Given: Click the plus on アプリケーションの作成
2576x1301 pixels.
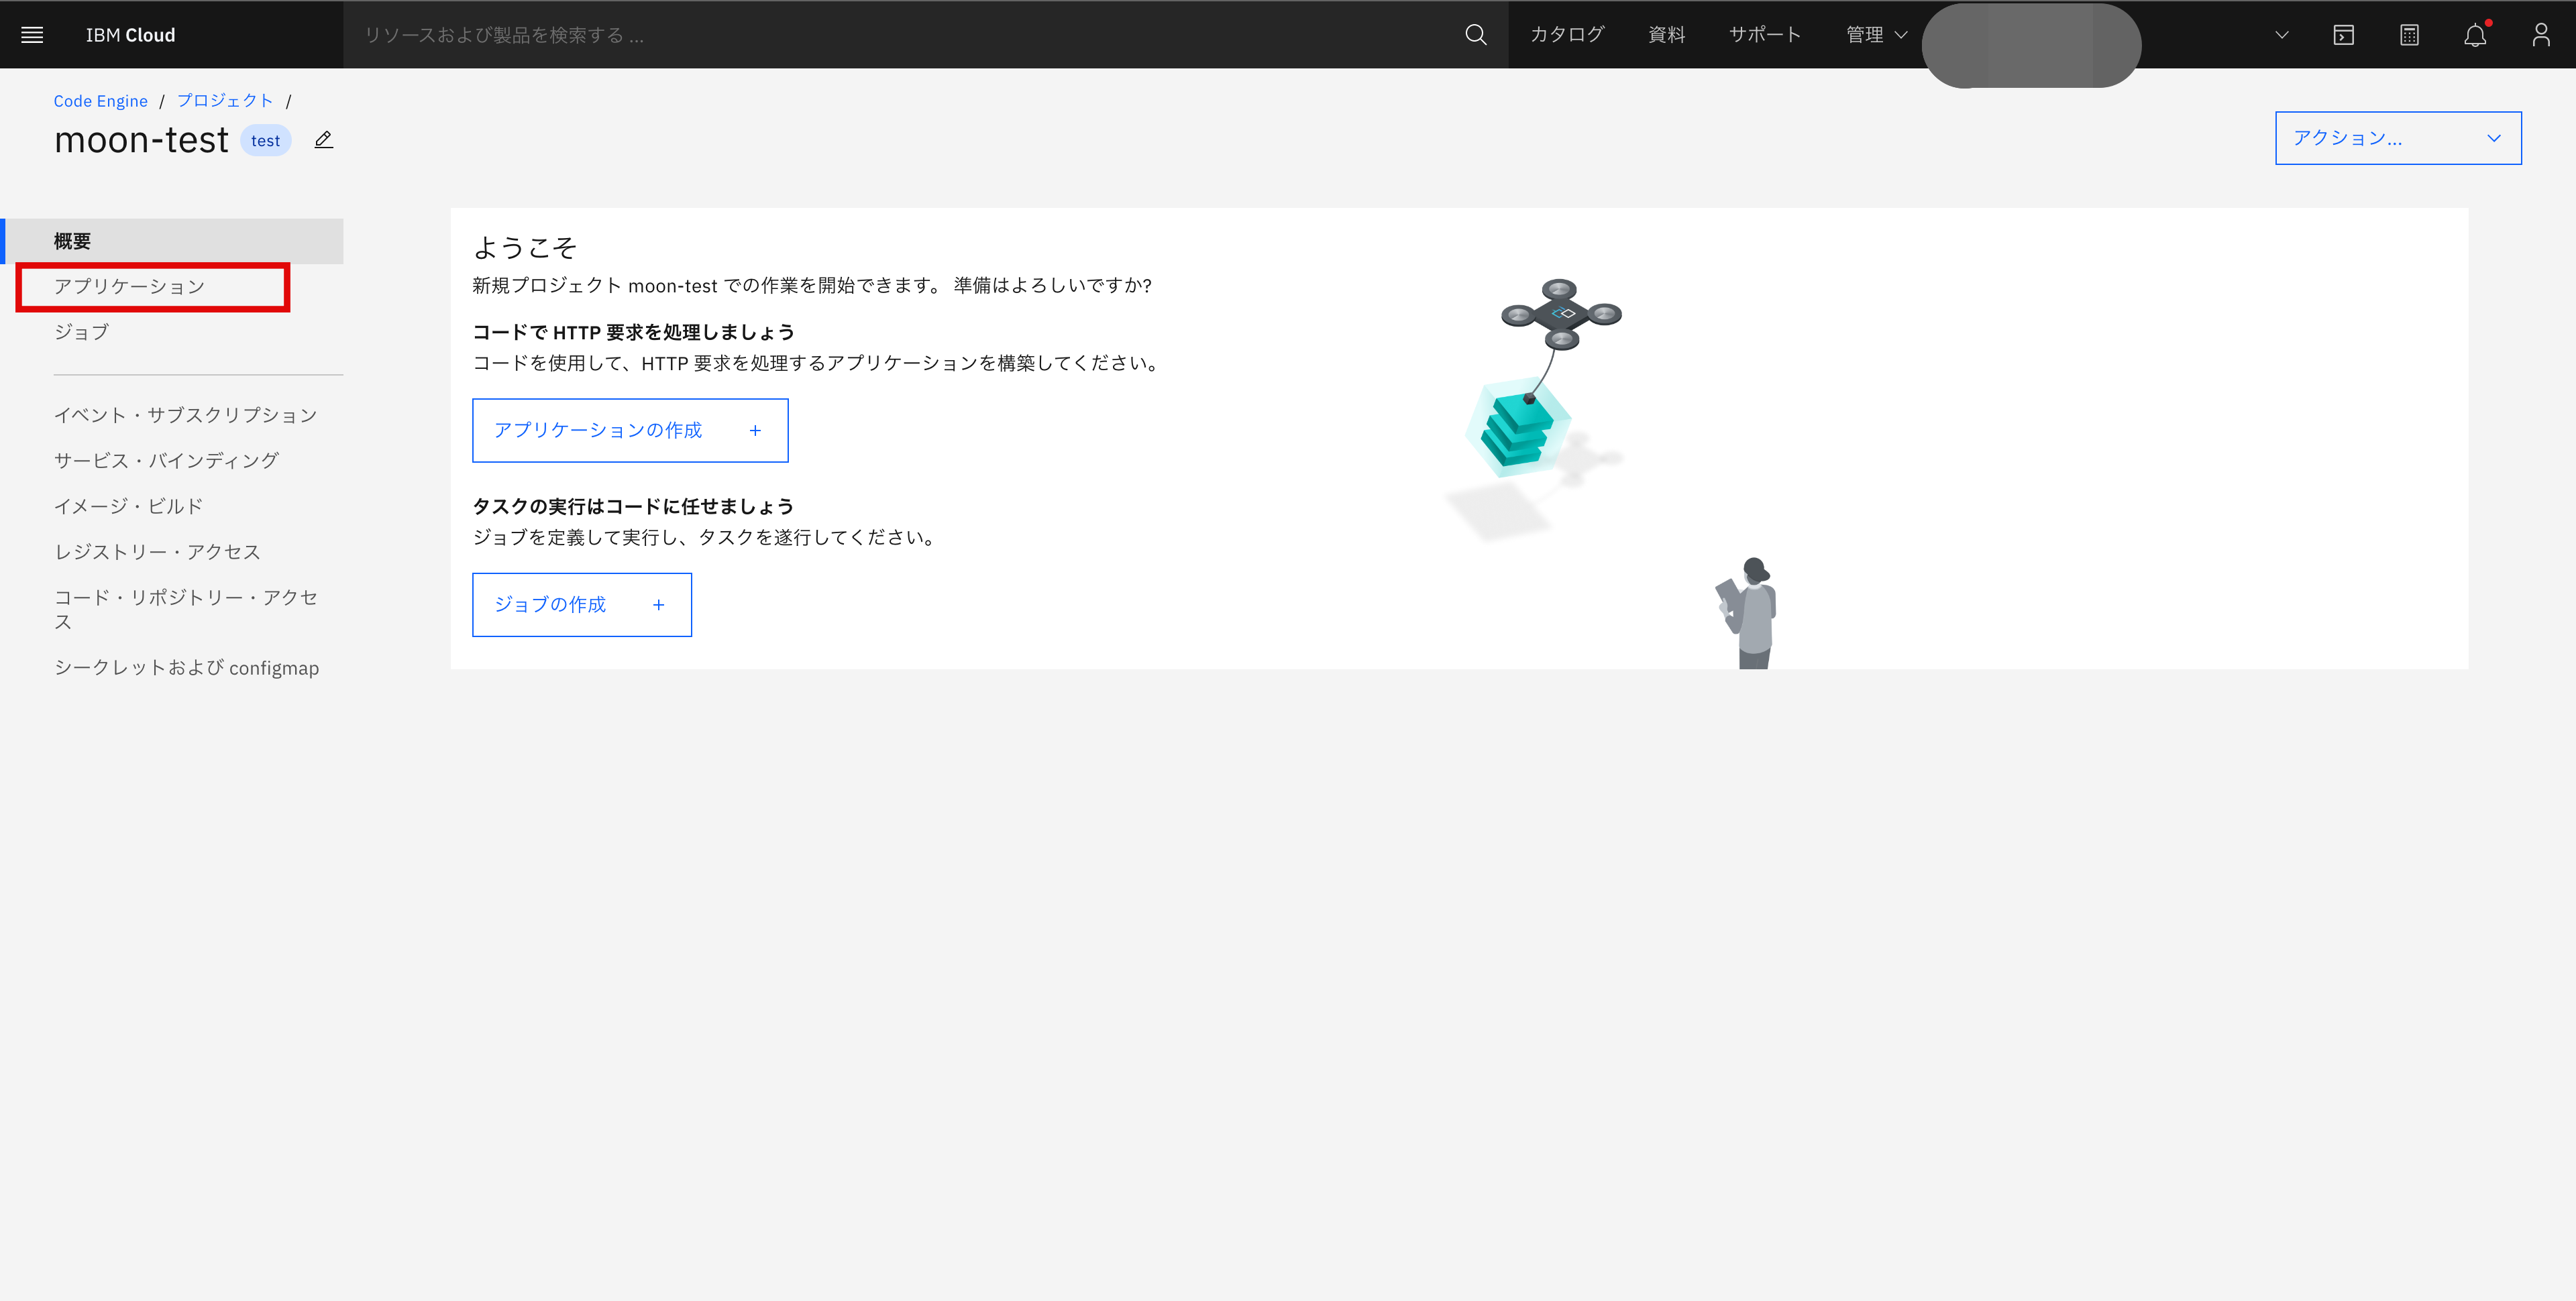Looking at the screenshot, I should click(x=755, y=430).
